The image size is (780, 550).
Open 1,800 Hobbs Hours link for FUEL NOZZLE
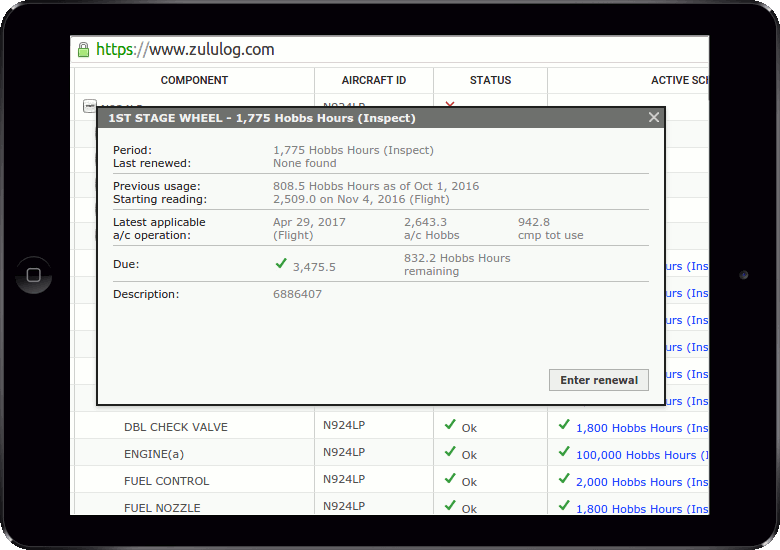(x=640, y=509)
